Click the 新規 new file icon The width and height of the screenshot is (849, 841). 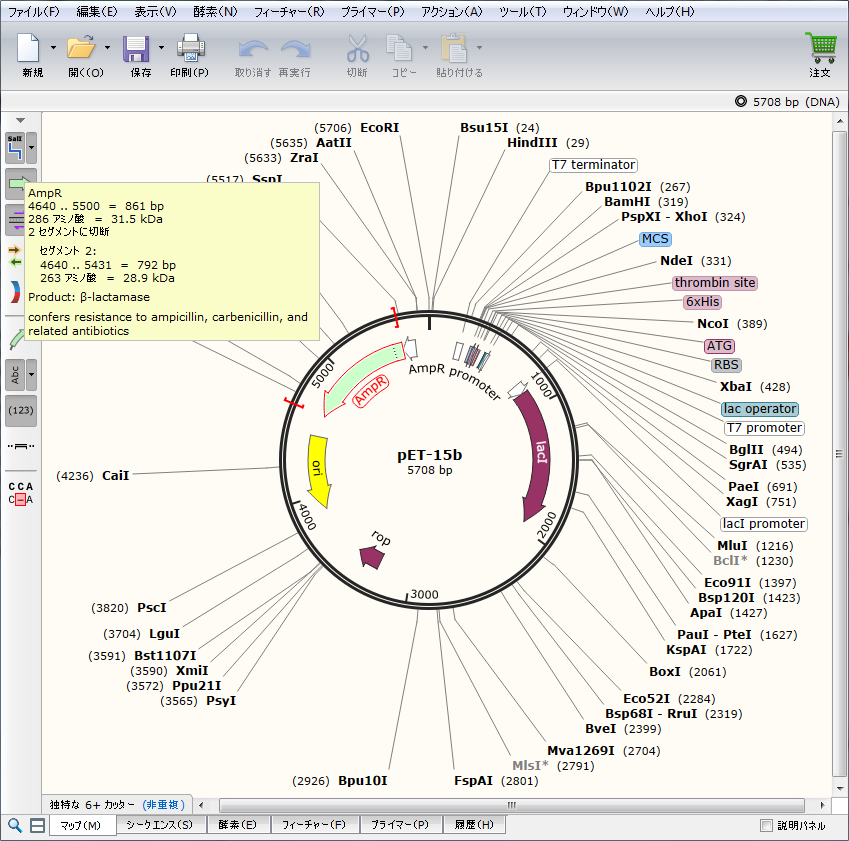[28, 48]
